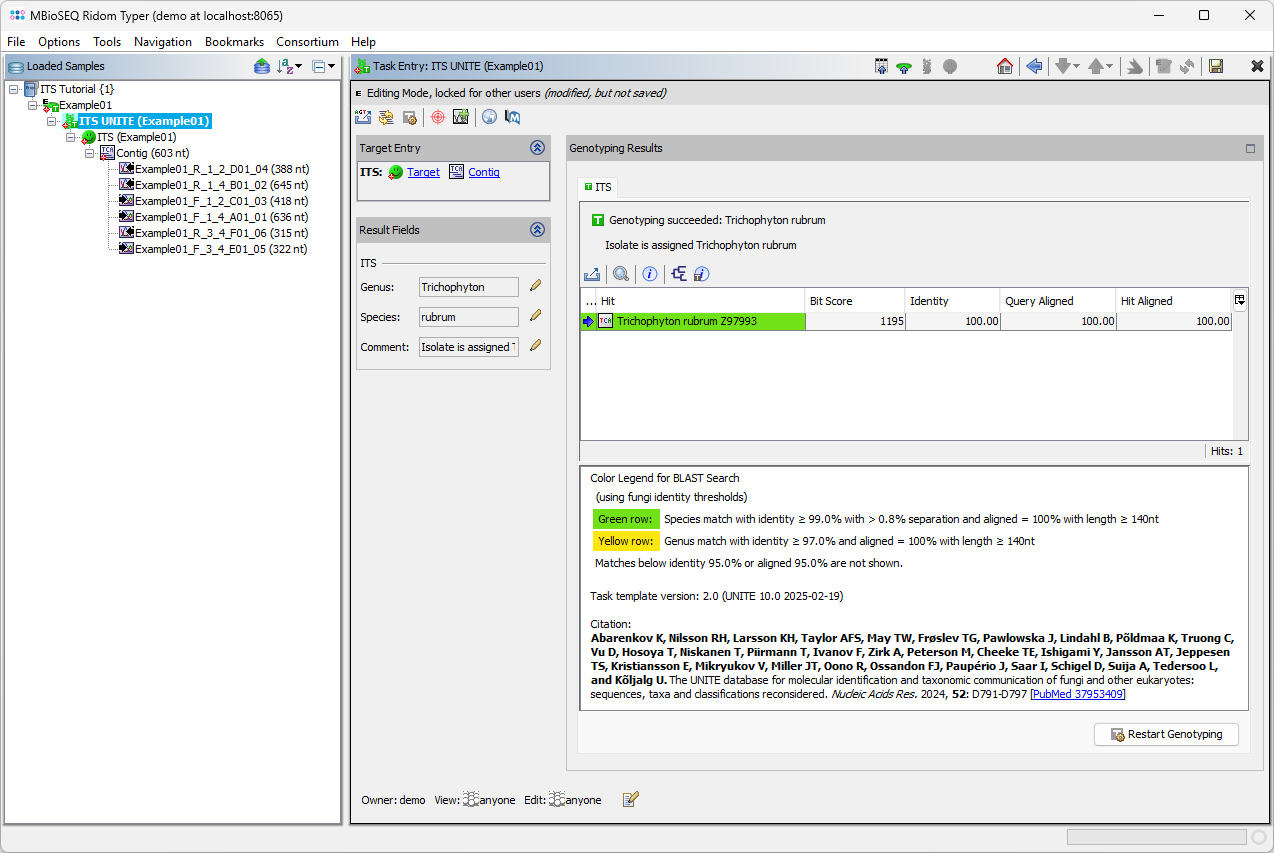Viewport: 1274px width, 853px height.
Task: Click the blue info icon above the hits
Action: 650,273
